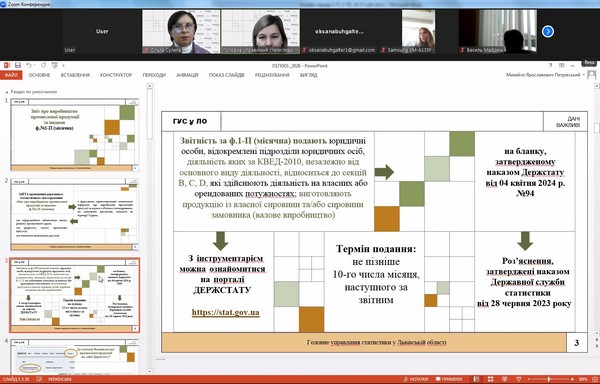The width and height of the screenshot is (600, 384).
Task: Start Slide Show icon in status bar
Action: (519, 379)
